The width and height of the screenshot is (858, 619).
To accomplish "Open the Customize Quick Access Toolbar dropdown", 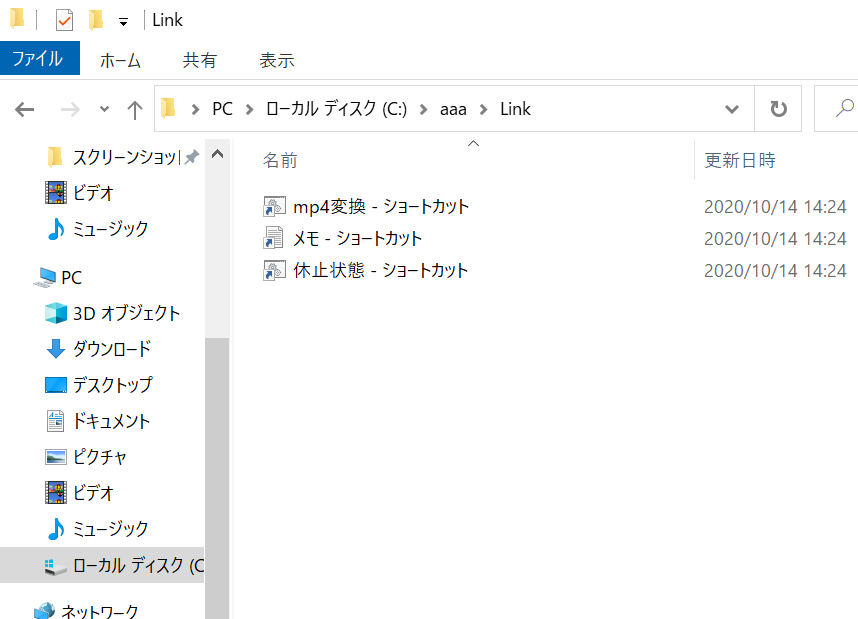I will pyautogui.click(x=124, y=22).
